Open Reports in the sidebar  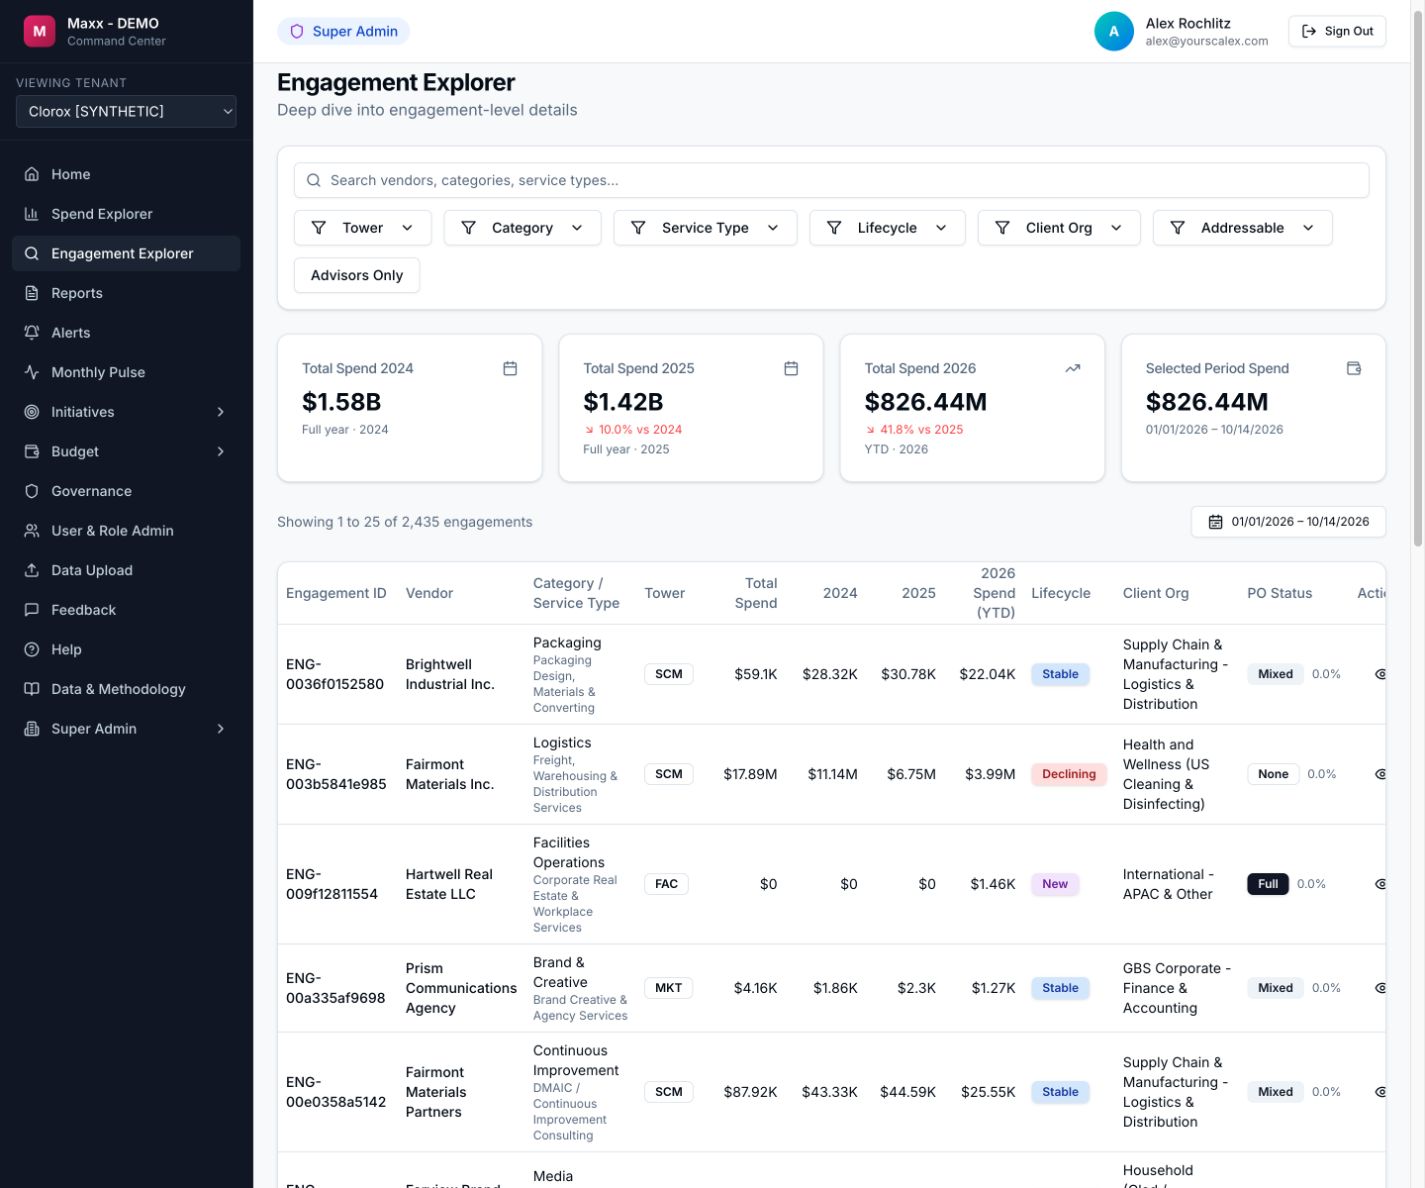tap(126, 293)
